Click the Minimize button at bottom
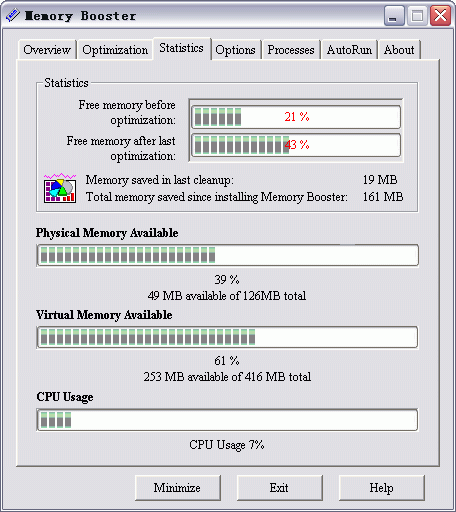This screenshot has height=512, width=456. click(x=178, y=488)
